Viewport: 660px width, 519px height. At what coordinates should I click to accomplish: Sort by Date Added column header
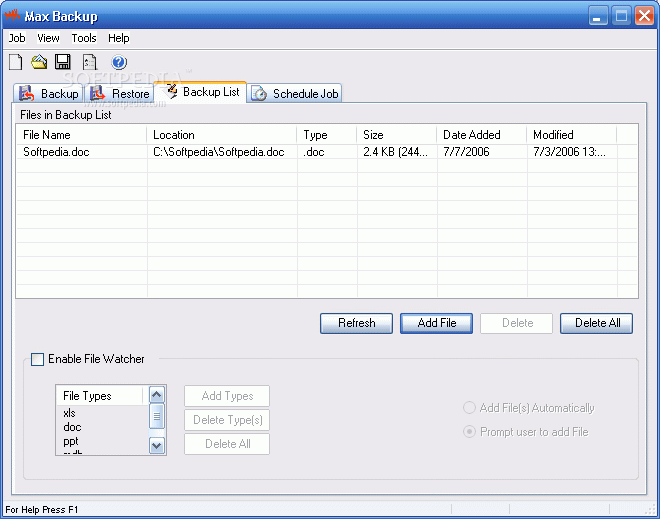point(482,135)
